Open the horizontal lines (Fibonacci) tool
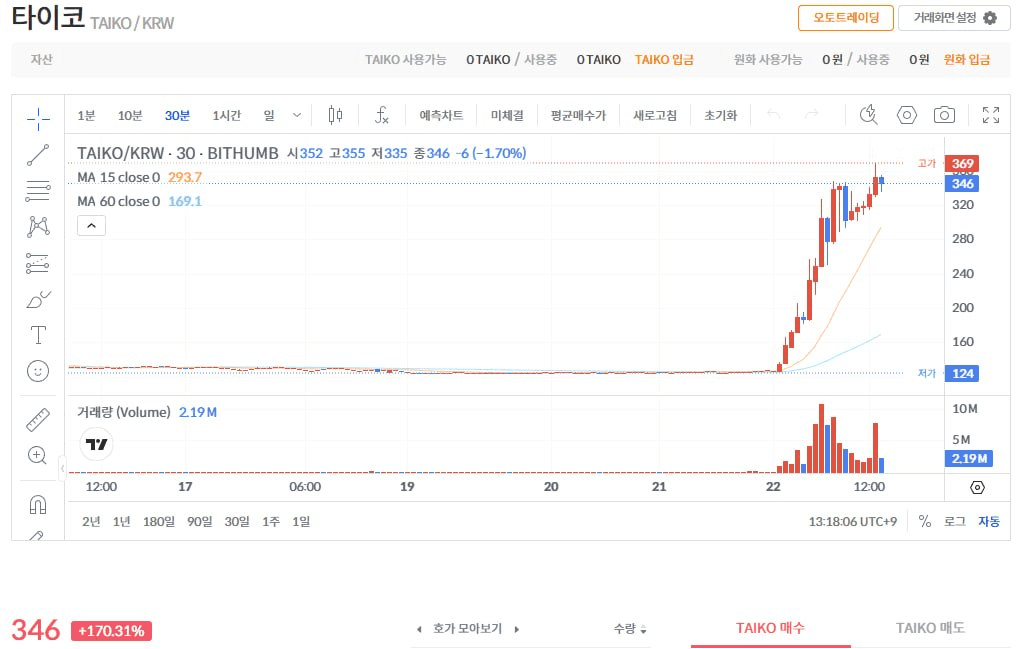This screenshot has height=649, width=1017. click(x=38, y=191)
